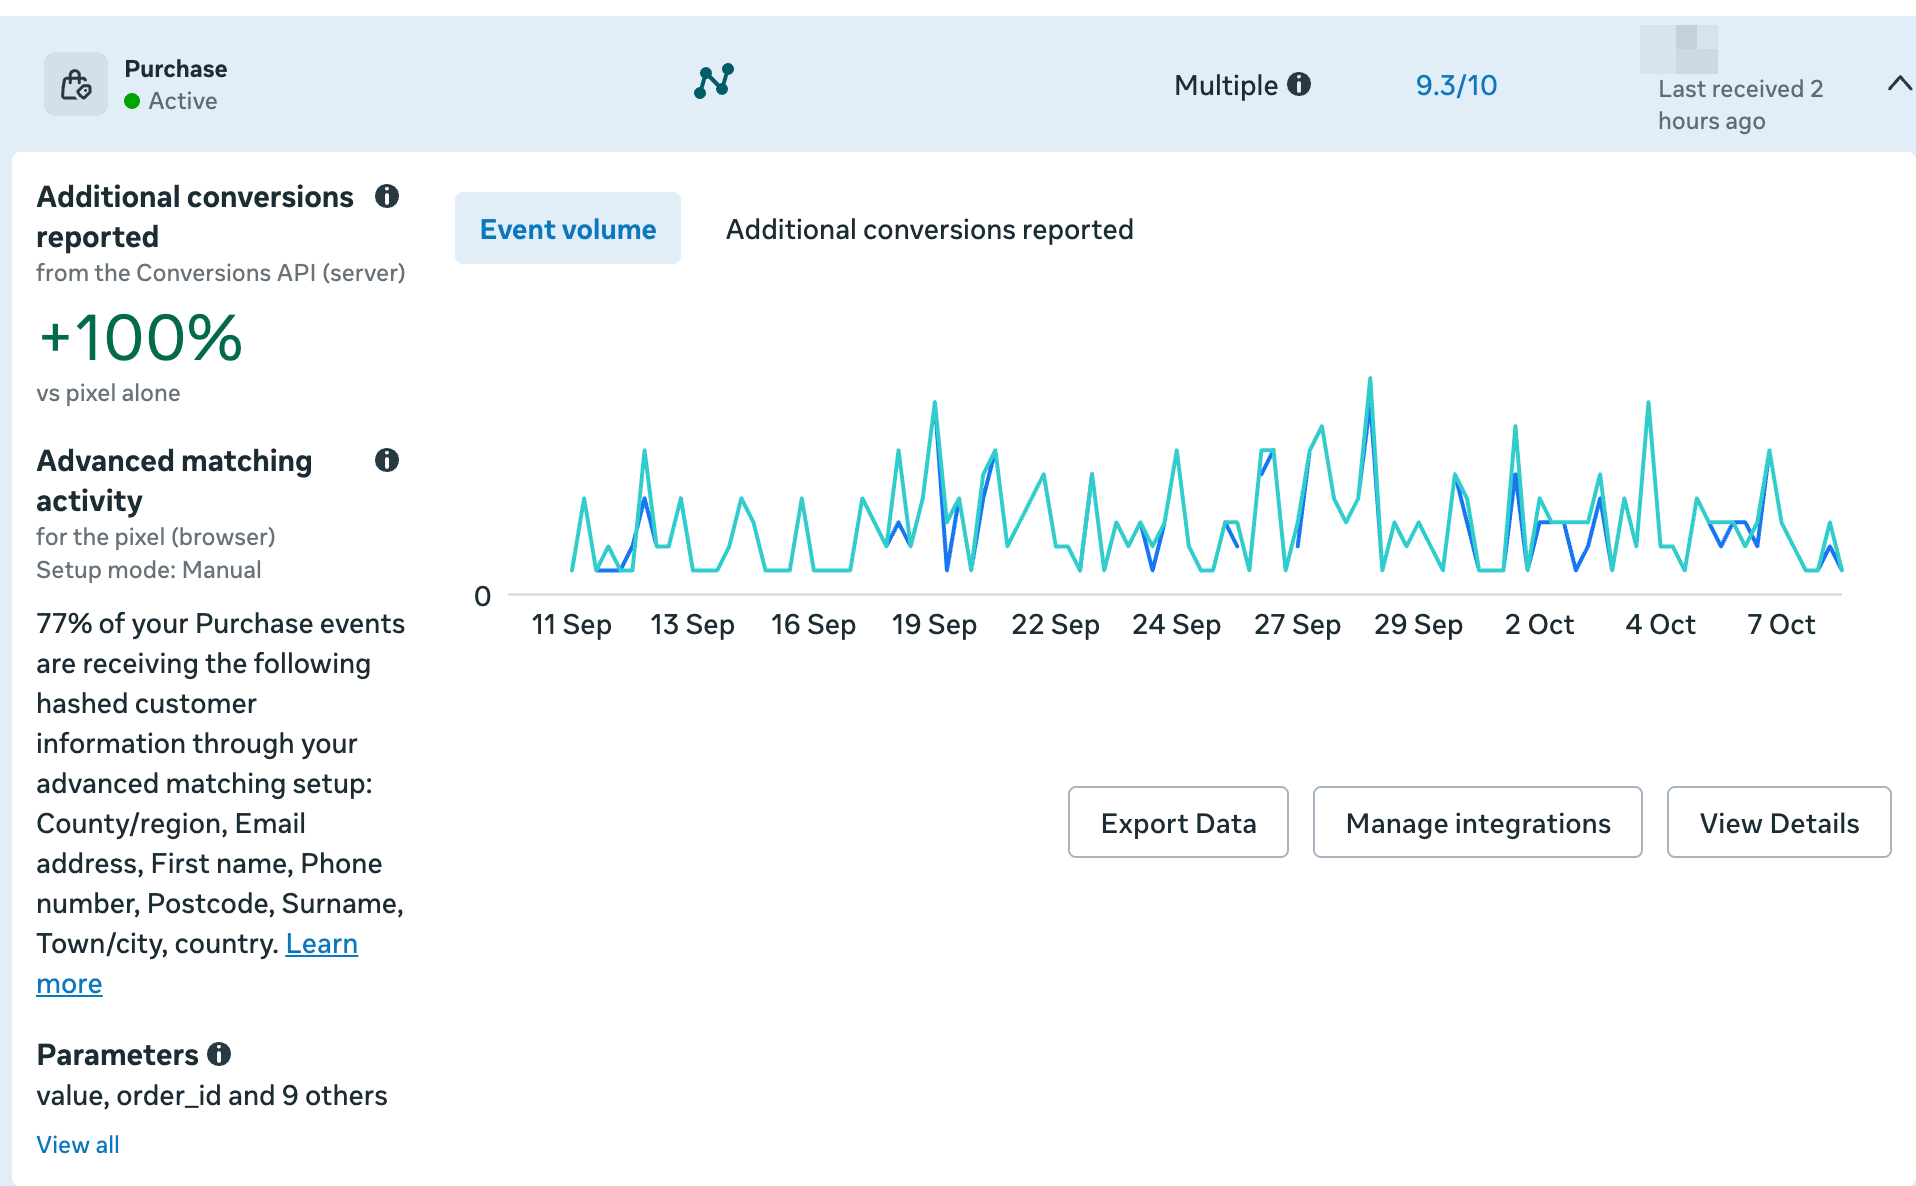Switch to Event volume tab

point(568,229)
